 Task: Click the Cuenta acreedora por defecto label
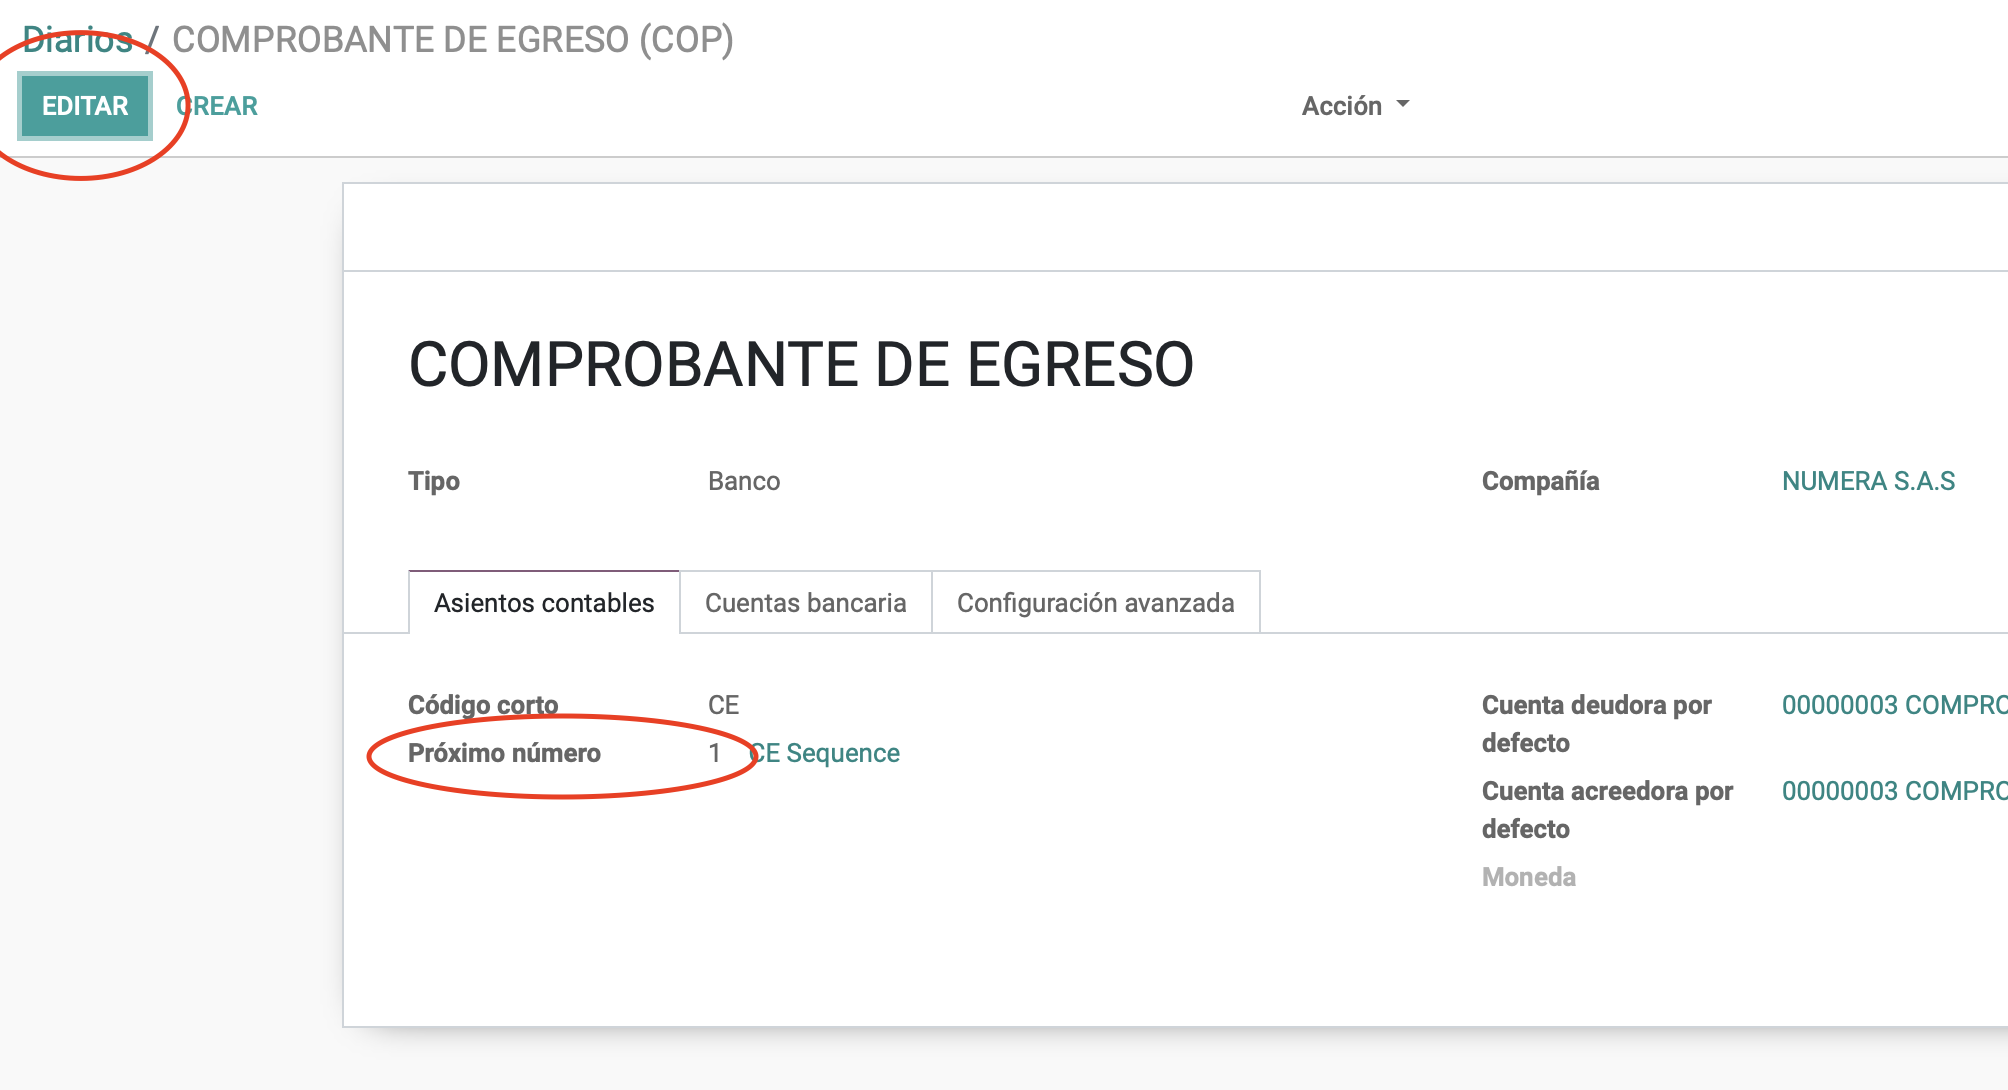click(x=1607, y=810)
